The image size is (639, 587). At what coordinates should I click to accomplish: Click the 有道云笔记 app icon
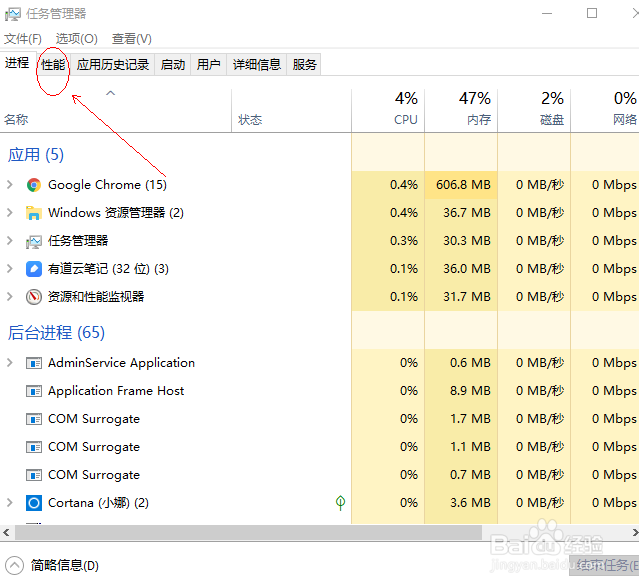pos(34,269)
